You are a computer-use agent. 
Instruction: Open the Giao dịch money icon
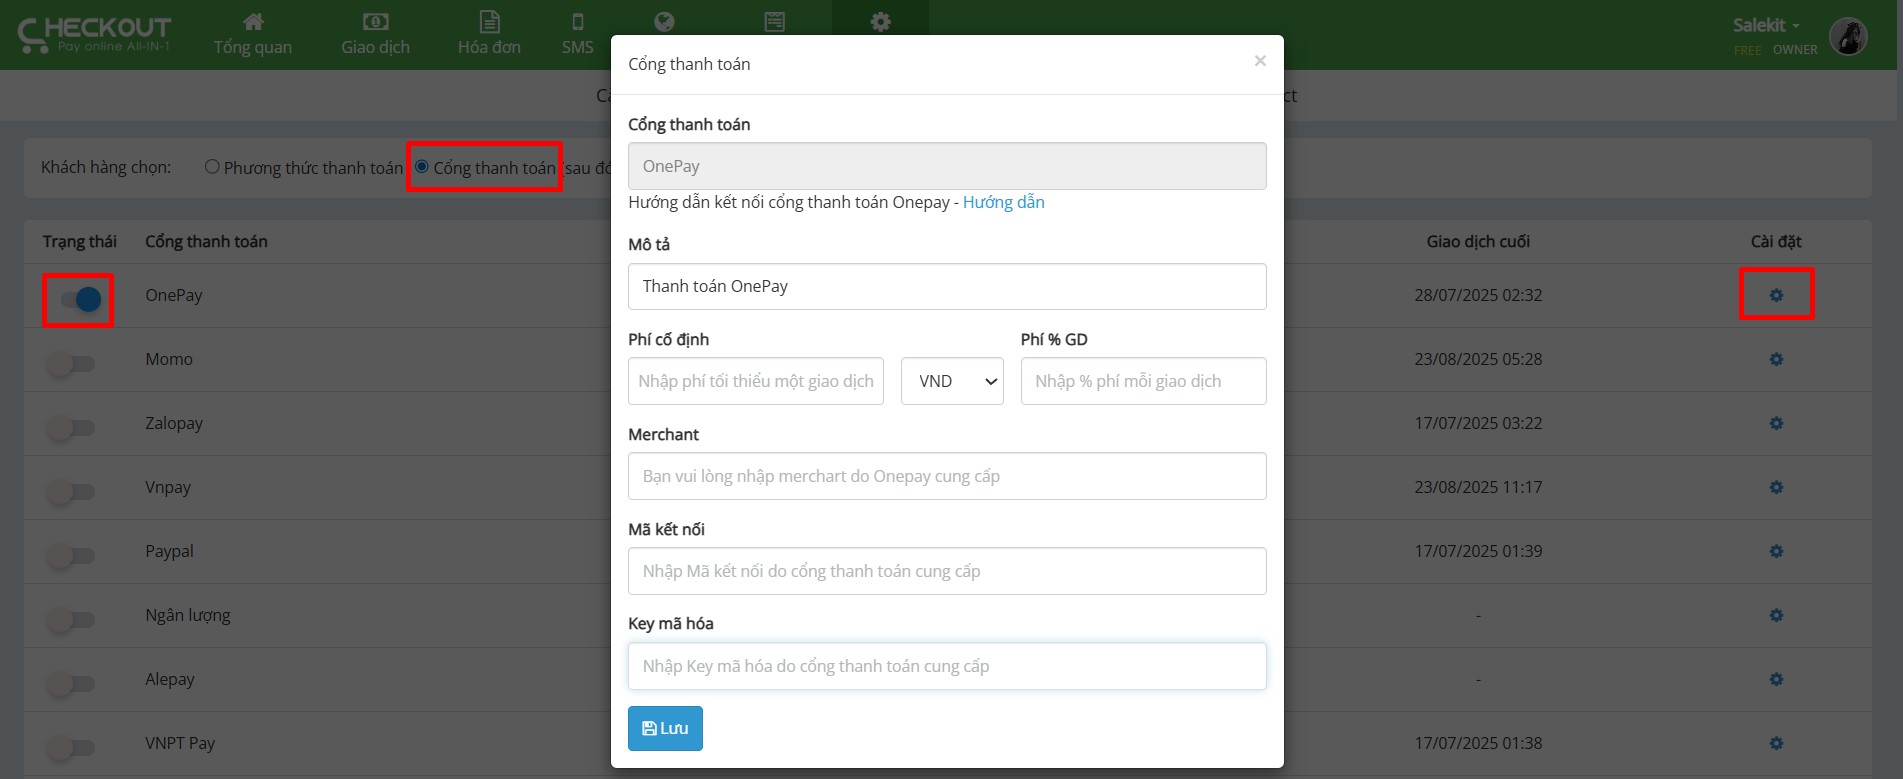point(375,22)
